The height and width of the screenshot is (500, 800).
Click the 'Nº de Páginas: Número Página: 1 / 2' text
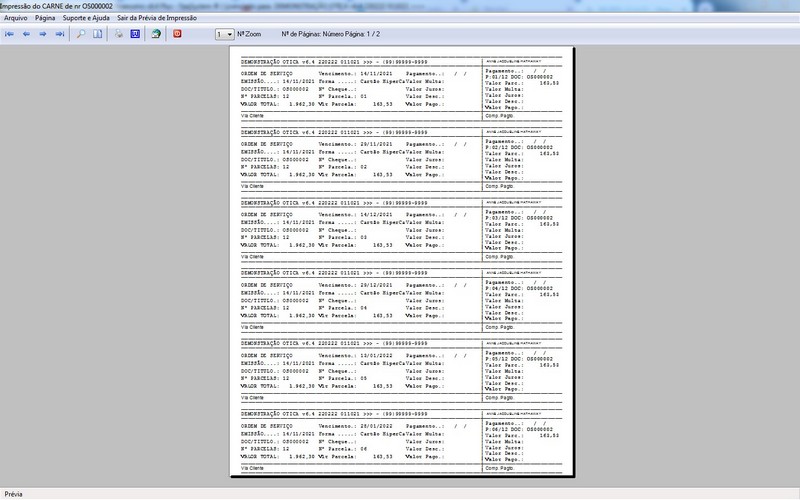[x=331, y=34]
